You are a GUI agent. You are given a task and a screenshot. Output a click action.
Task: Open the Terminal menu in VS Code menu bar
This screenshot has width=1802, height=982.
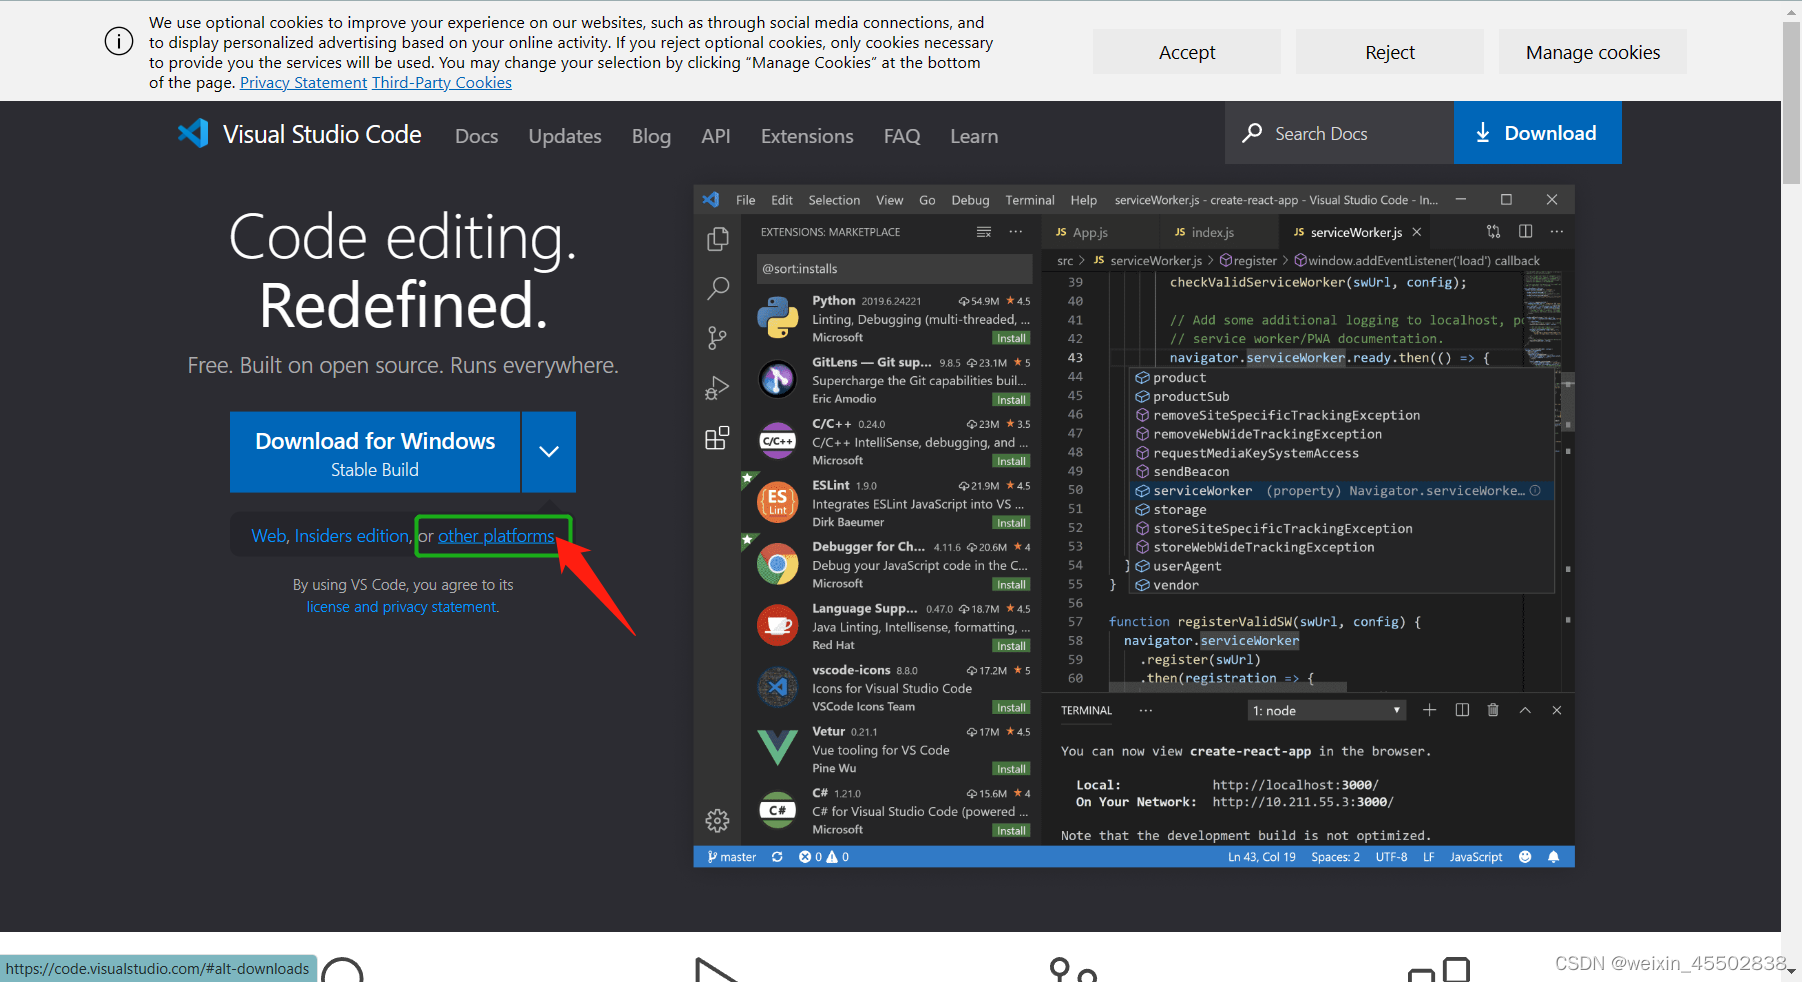tap(1030, 200)
